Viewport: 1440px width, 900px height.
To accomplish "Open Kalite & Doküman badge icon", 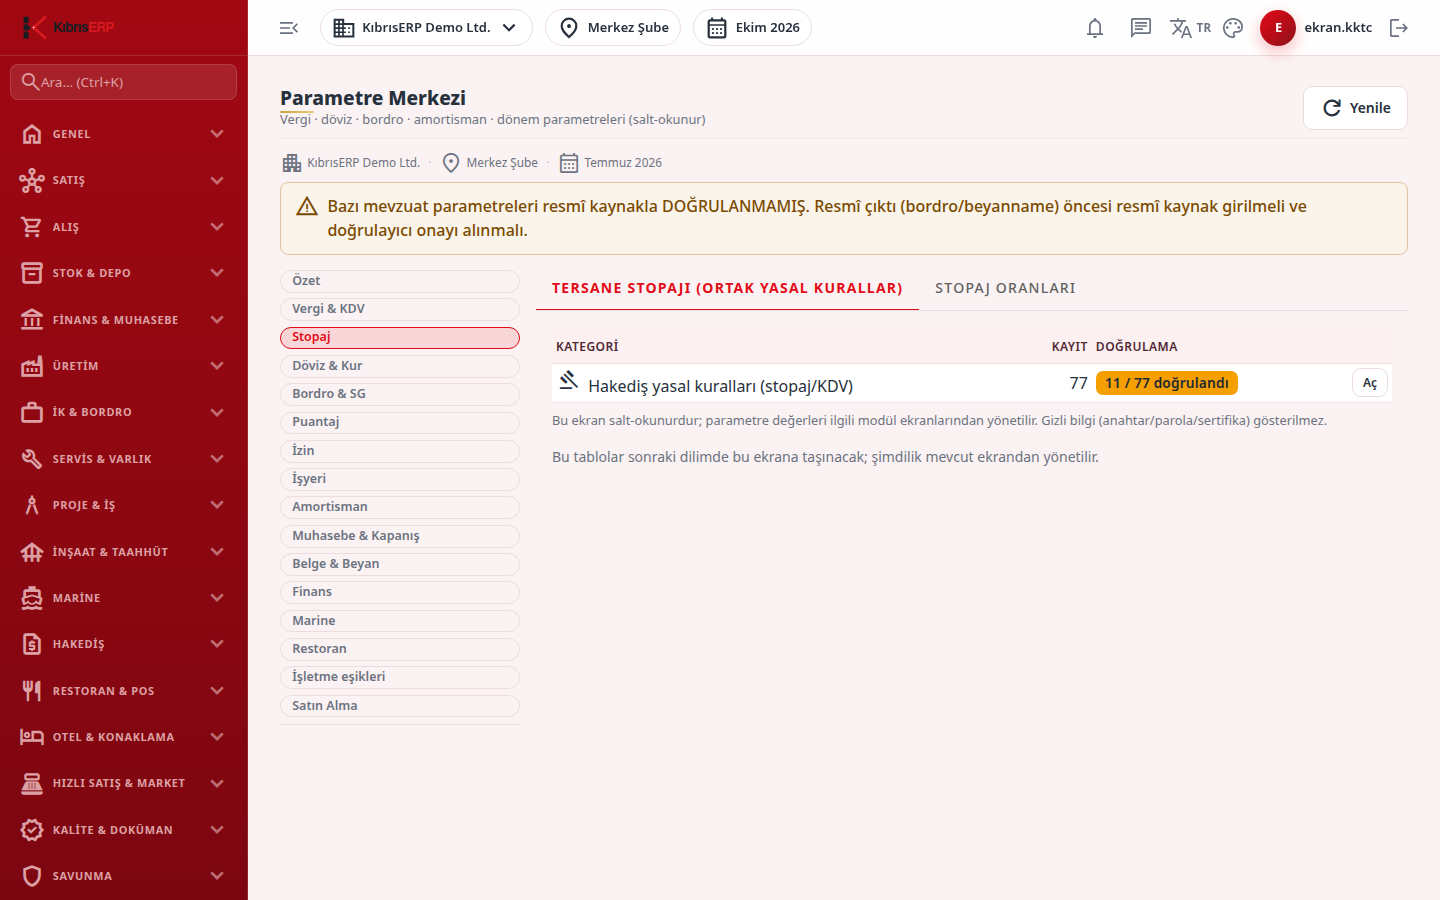I will pyautogui.click(x=32, y=830).
